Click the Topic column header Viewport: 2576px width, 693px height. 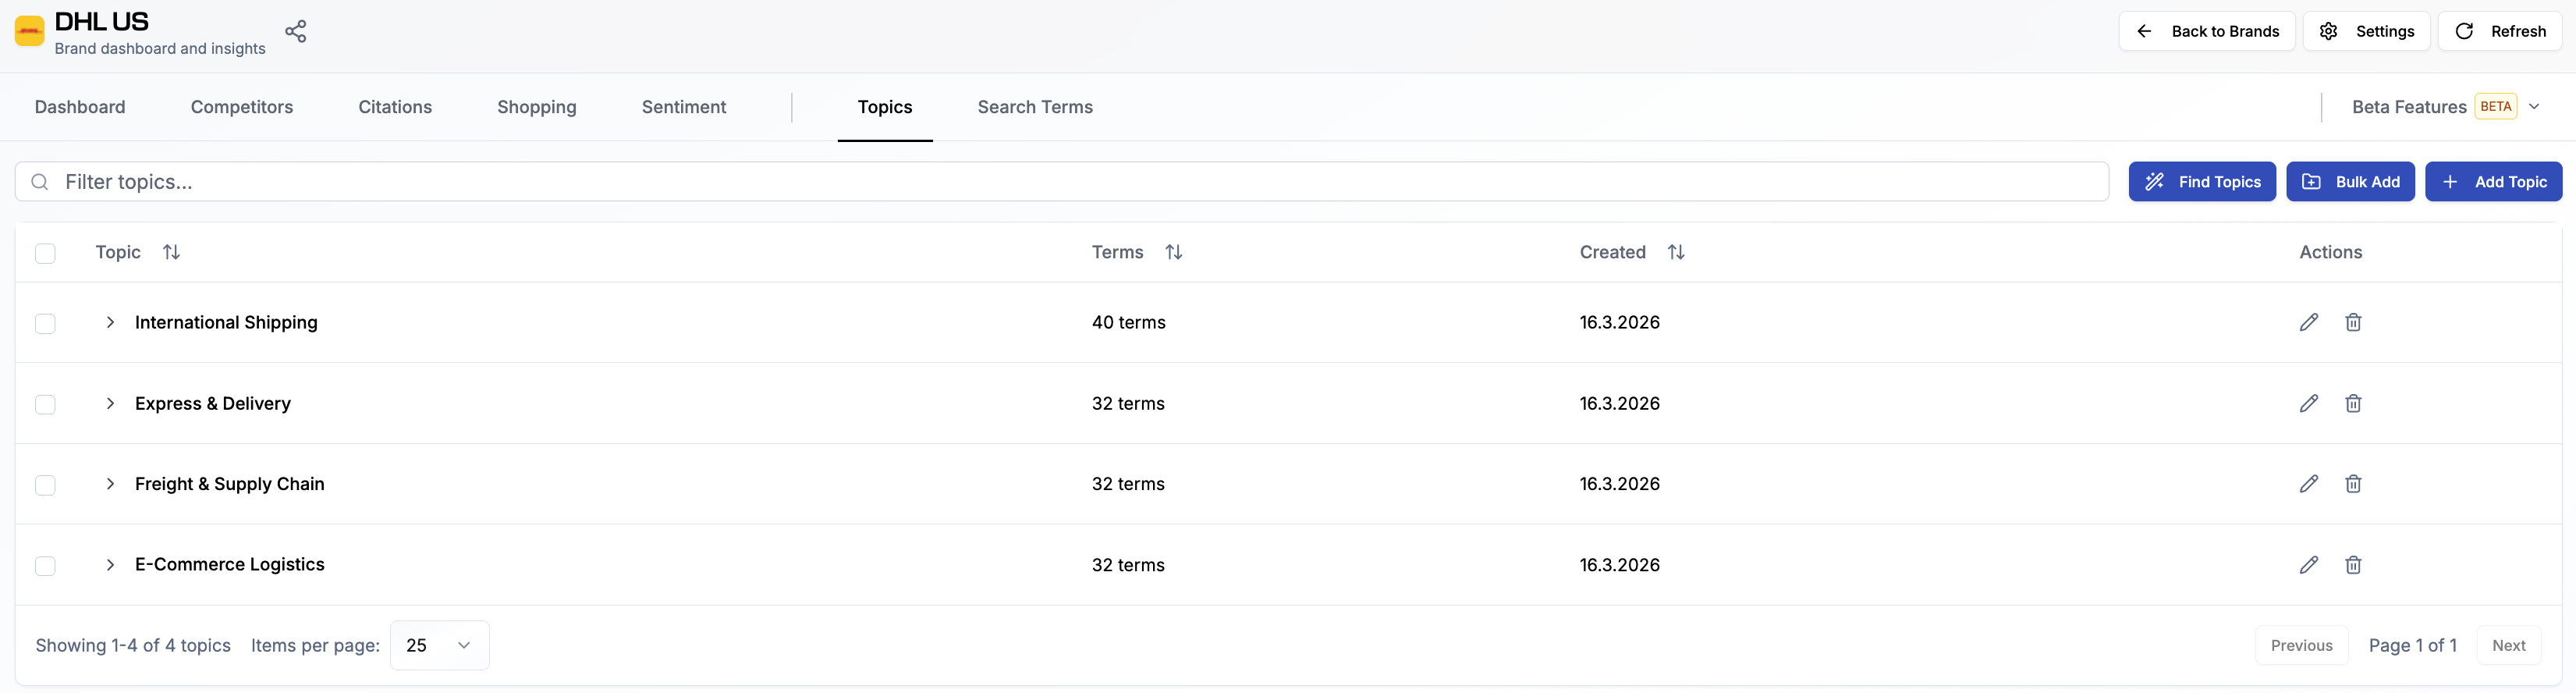coord(118,252)
